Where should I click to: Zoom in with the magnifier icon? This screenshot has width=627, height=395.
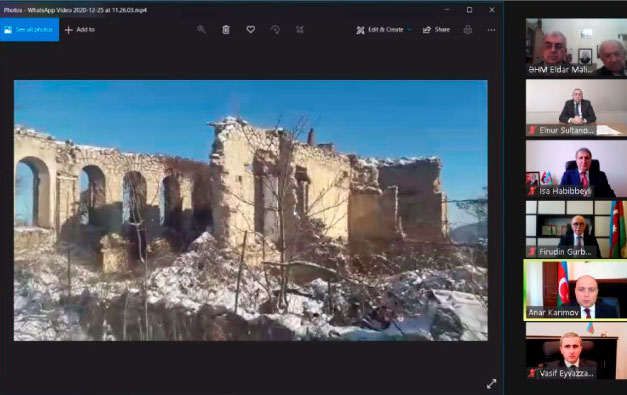click(x=202, y=30)
